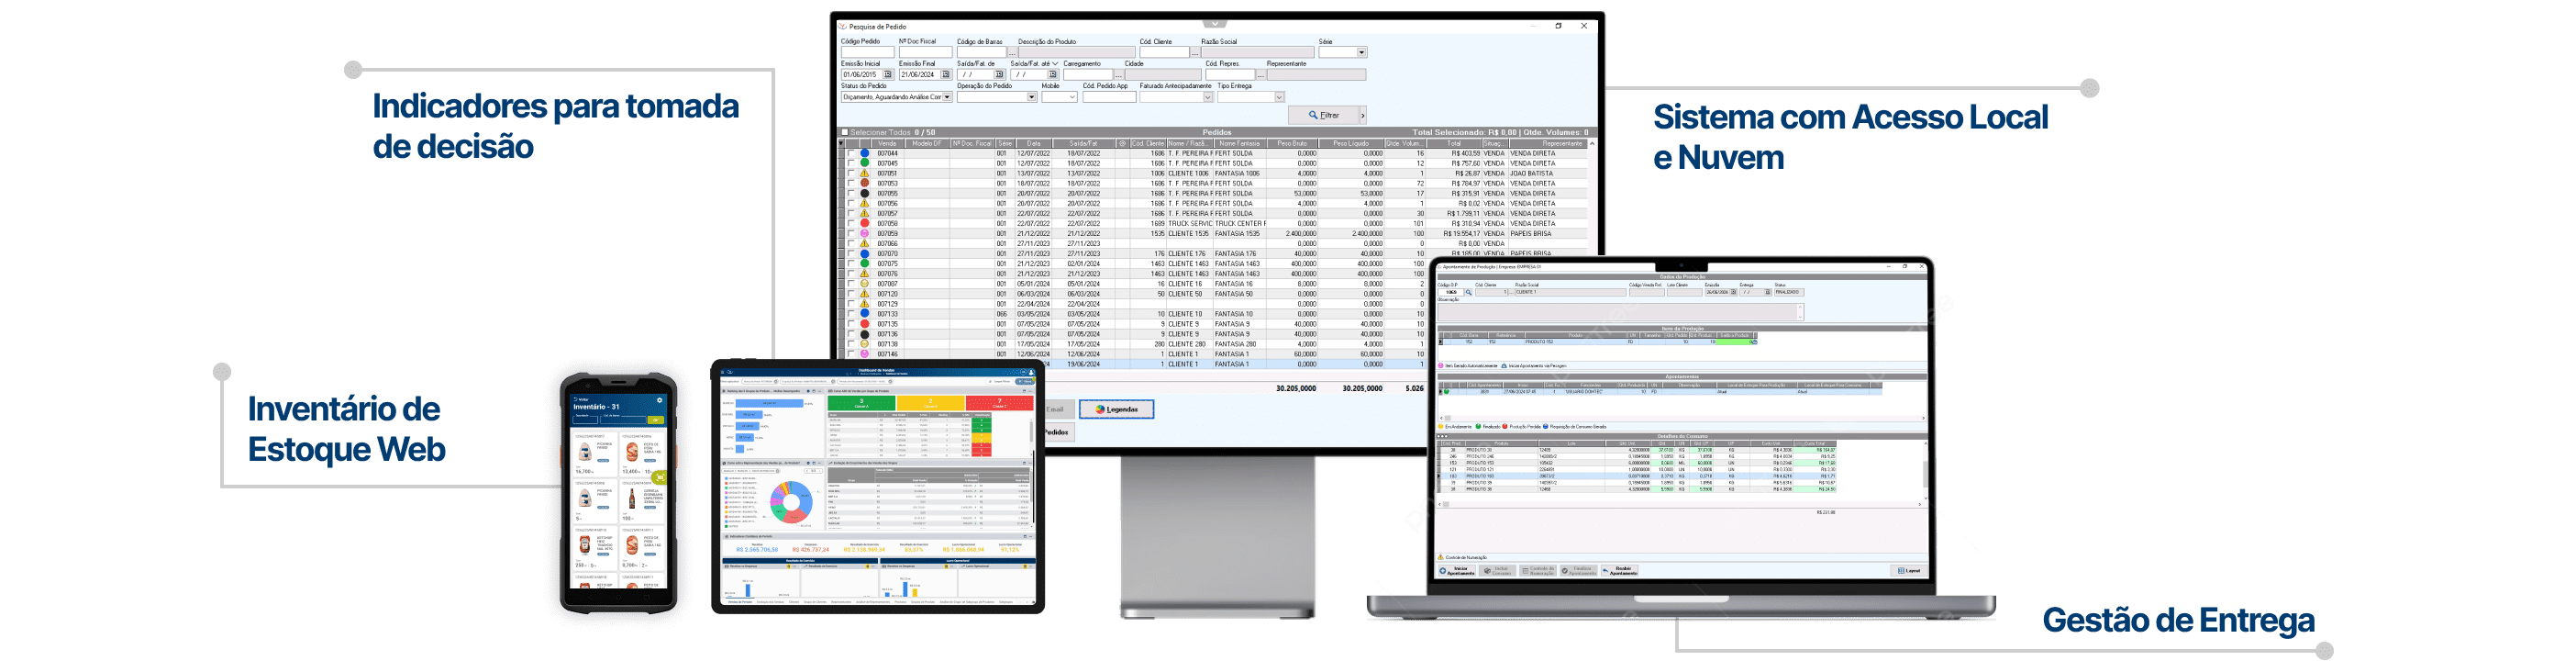This screenshot has height=672, width=2576.
Task: Open Operação do Pedido dropdown
Action: 1032,98
